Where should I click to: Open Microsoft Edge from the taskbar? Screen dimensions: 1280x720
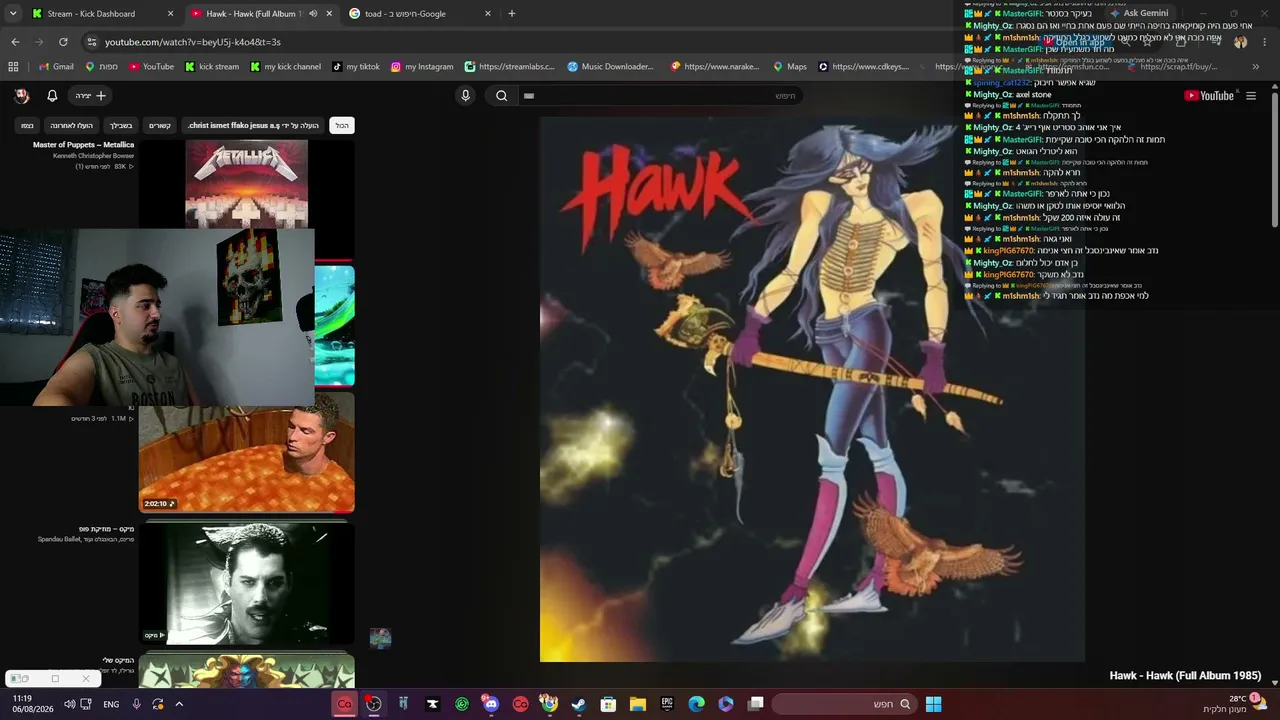tap(697, 704)
